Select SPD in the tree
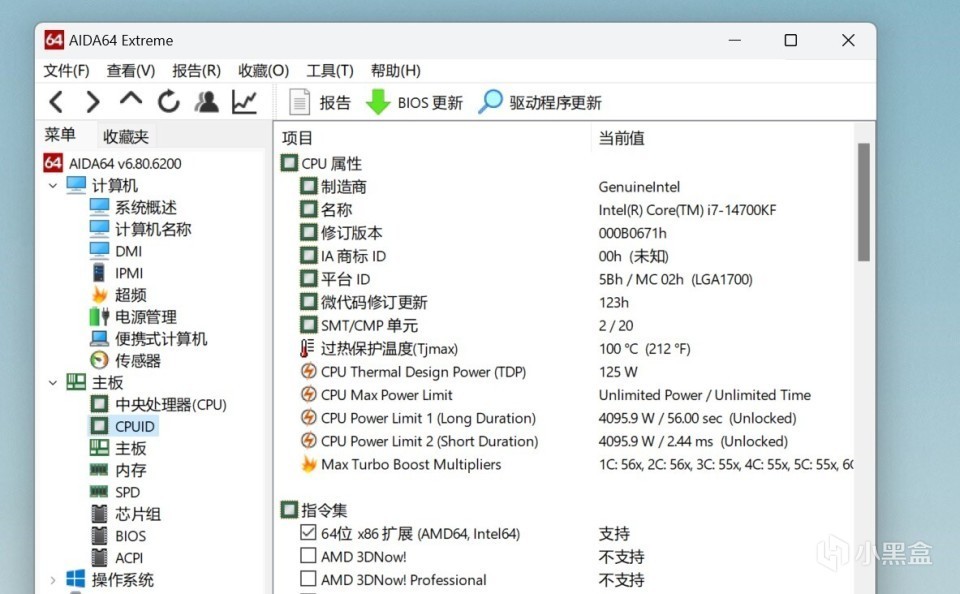Viewport: 960px width, 594px height. pyautogui.click(x=115, y=492)
